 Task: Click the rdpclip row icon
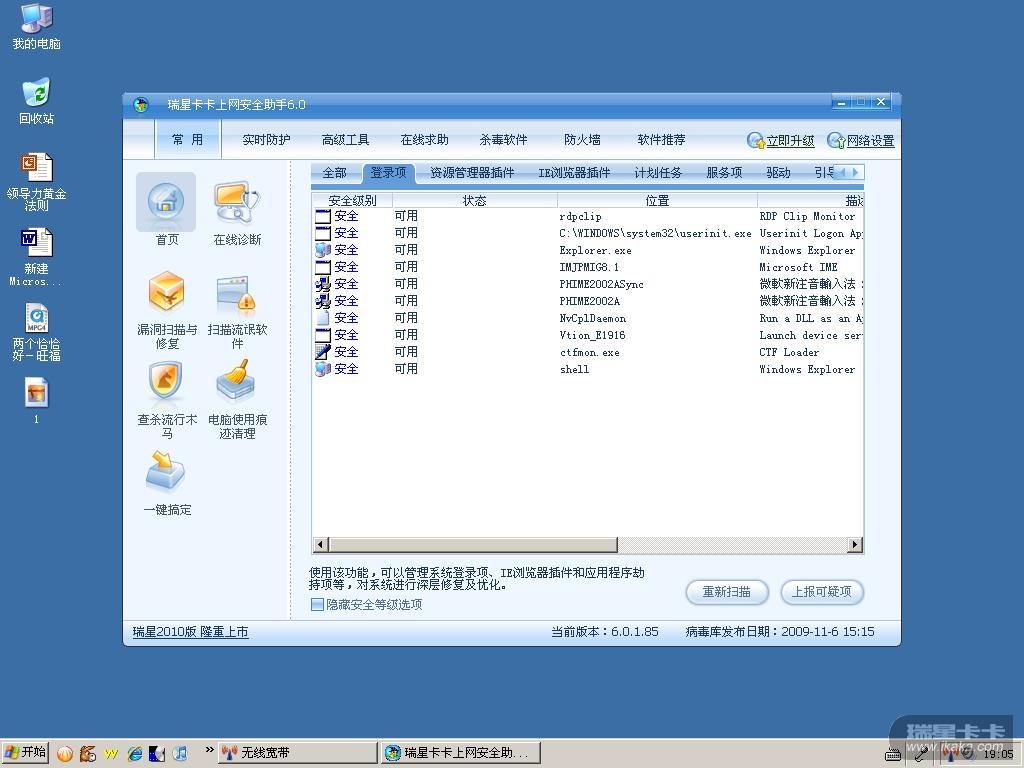point(323,216)
